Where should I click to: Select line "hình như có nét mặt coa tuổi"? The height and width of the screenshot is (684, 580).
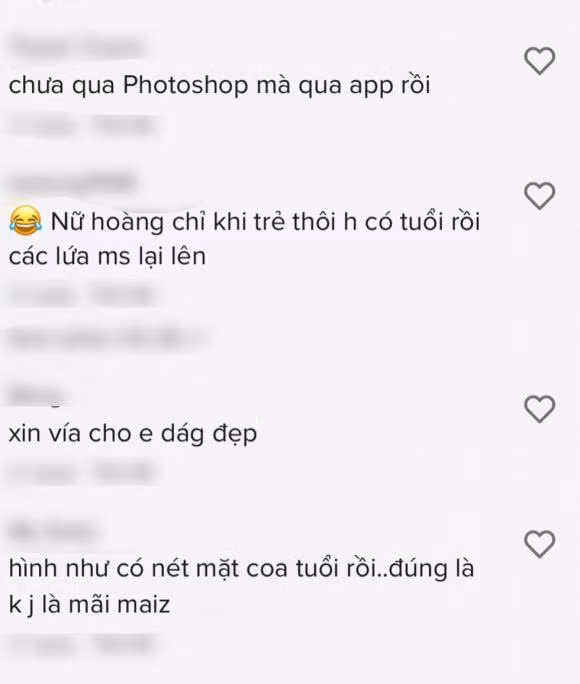[x=241, y=569]
